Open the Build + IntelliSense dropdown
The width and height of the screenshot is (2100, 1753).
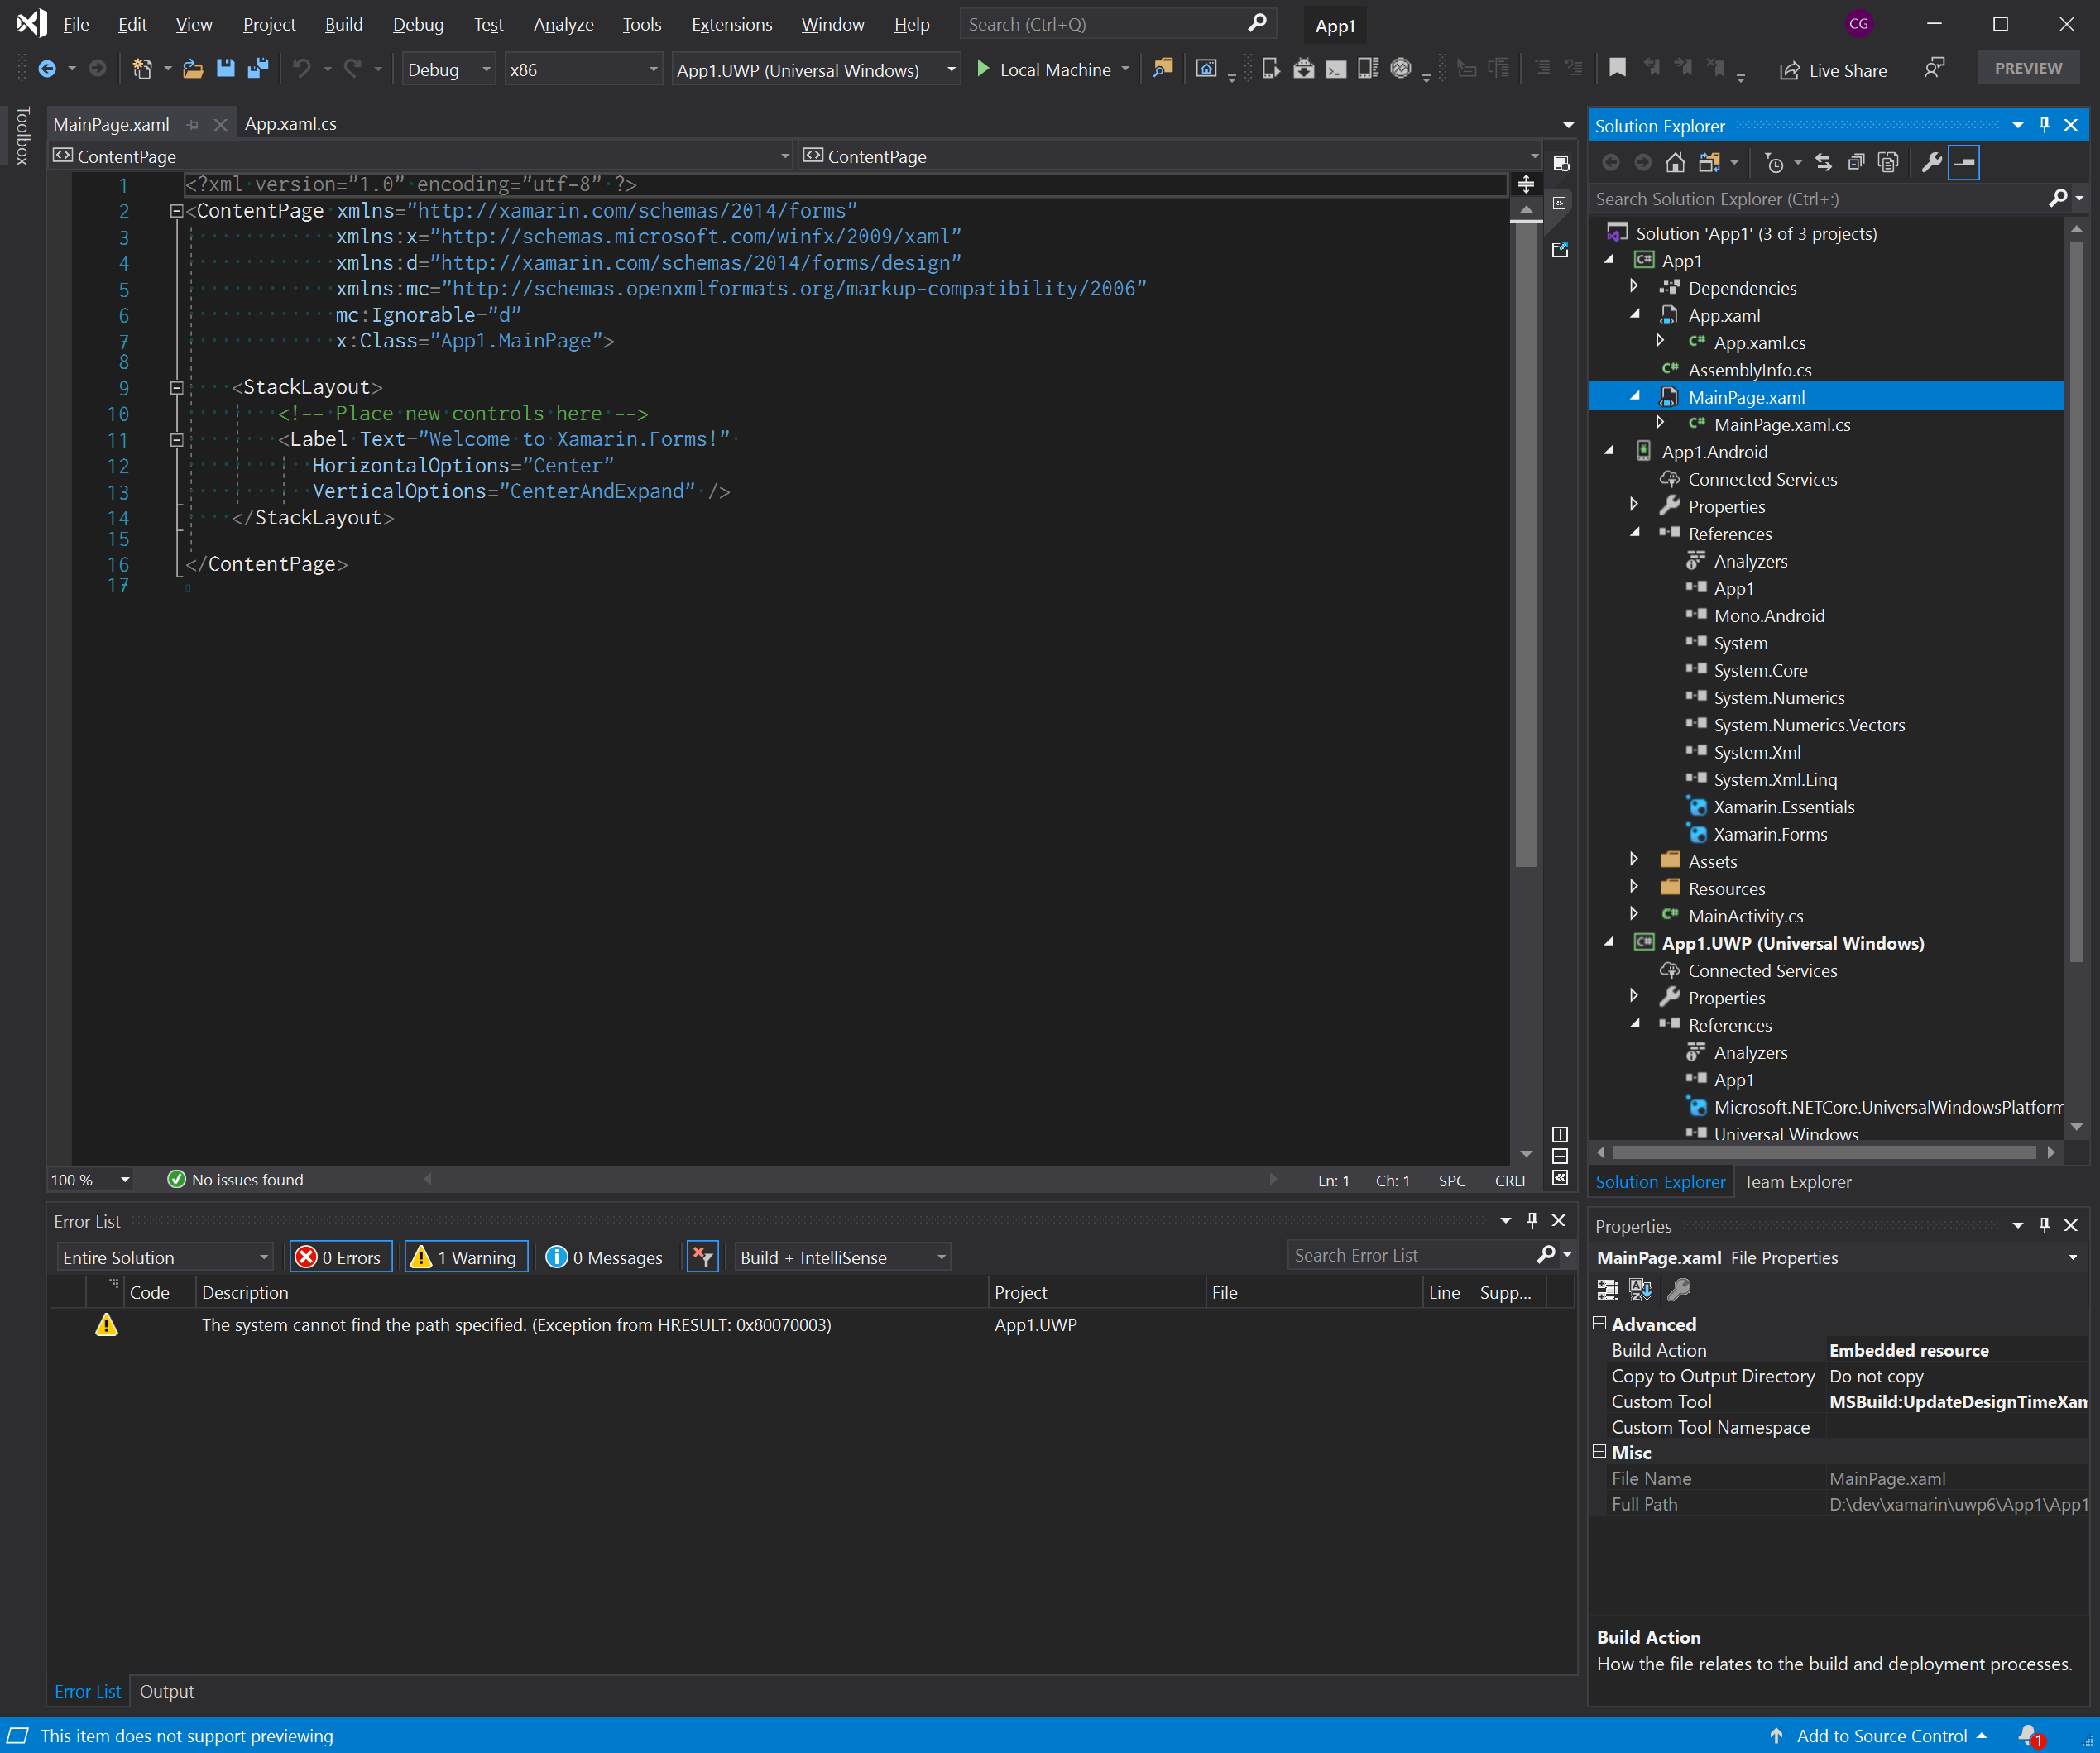pyautogui.click(x=842, y=1257)
